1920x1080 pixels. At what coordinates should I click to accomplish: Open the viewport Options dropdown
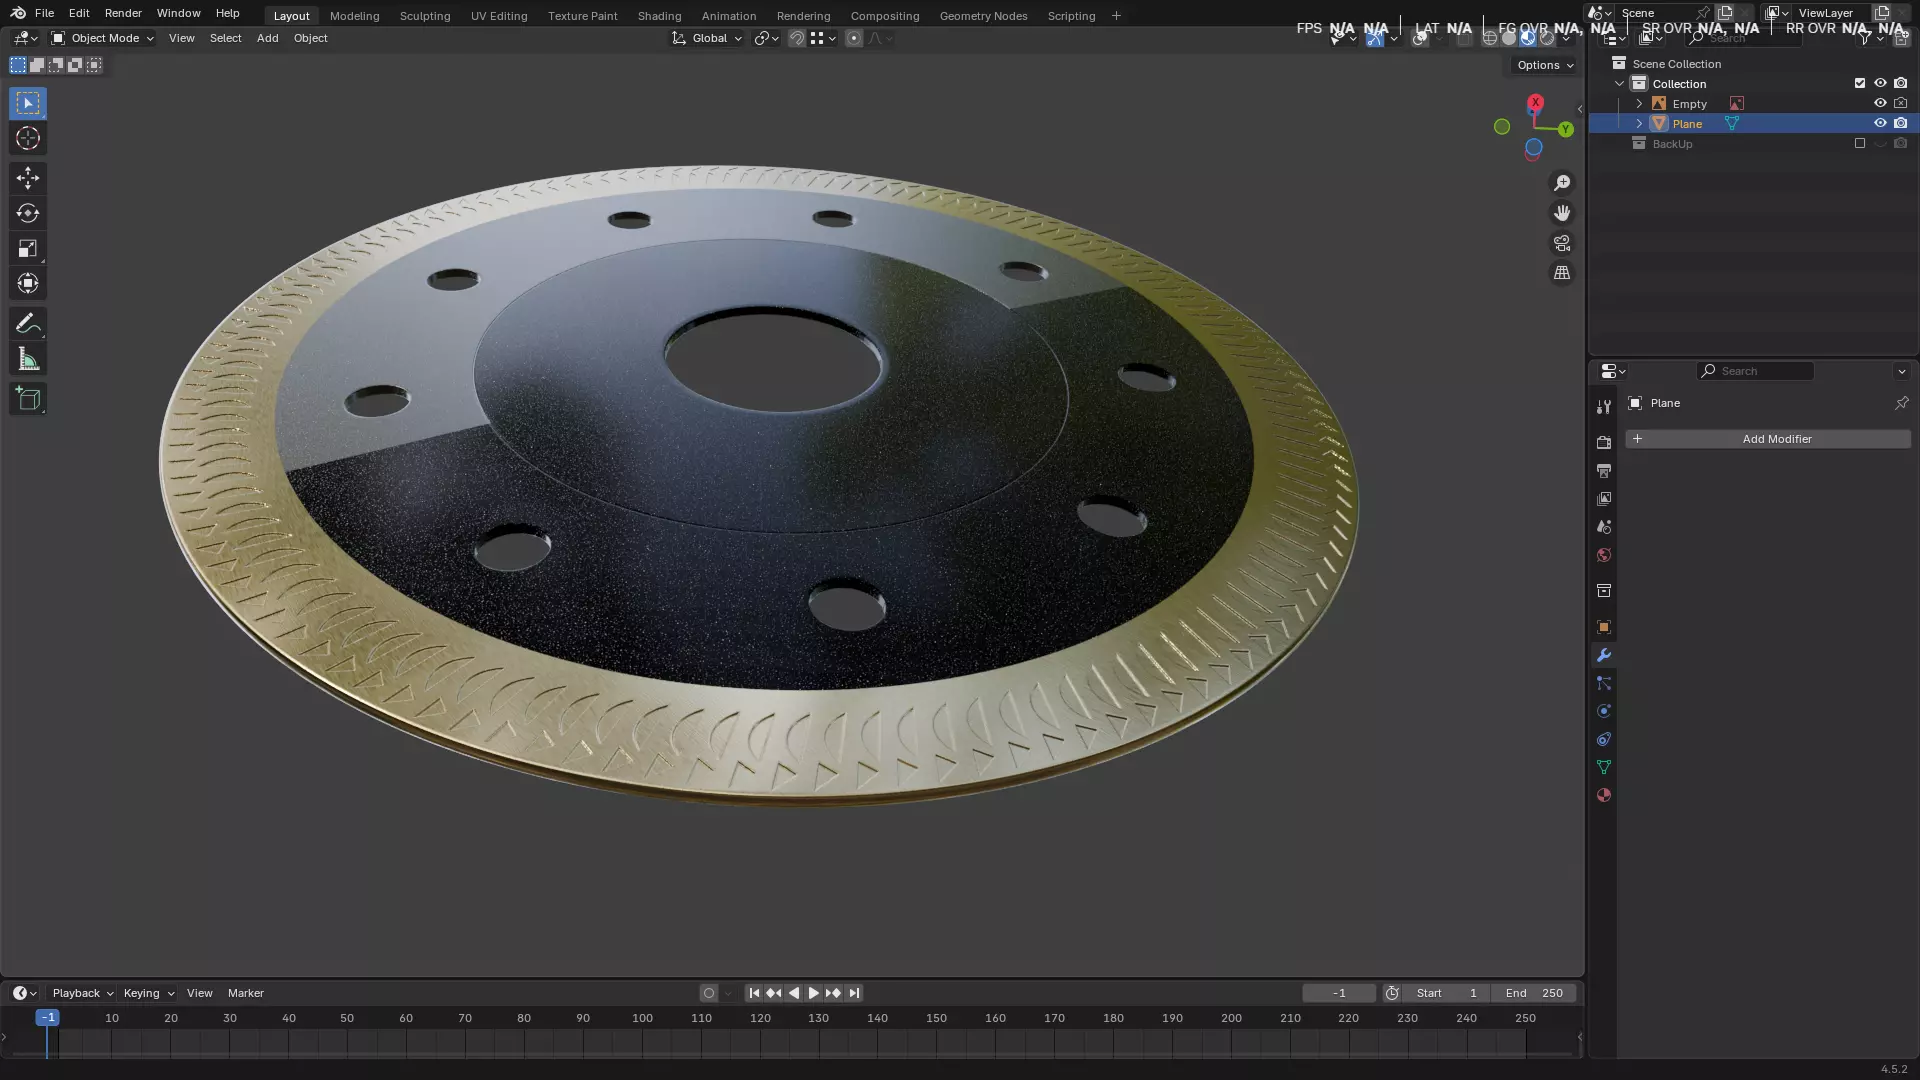[x=1545, y=65]
